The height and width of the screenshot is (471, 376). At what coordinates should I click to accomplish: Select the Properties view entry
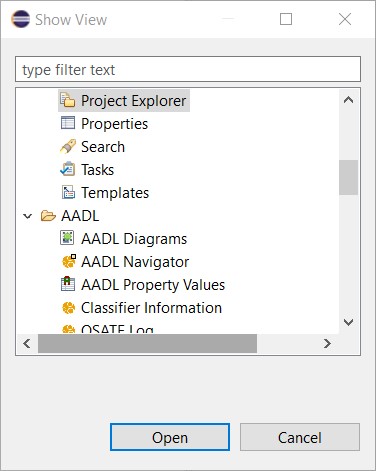tap(114, 124)
